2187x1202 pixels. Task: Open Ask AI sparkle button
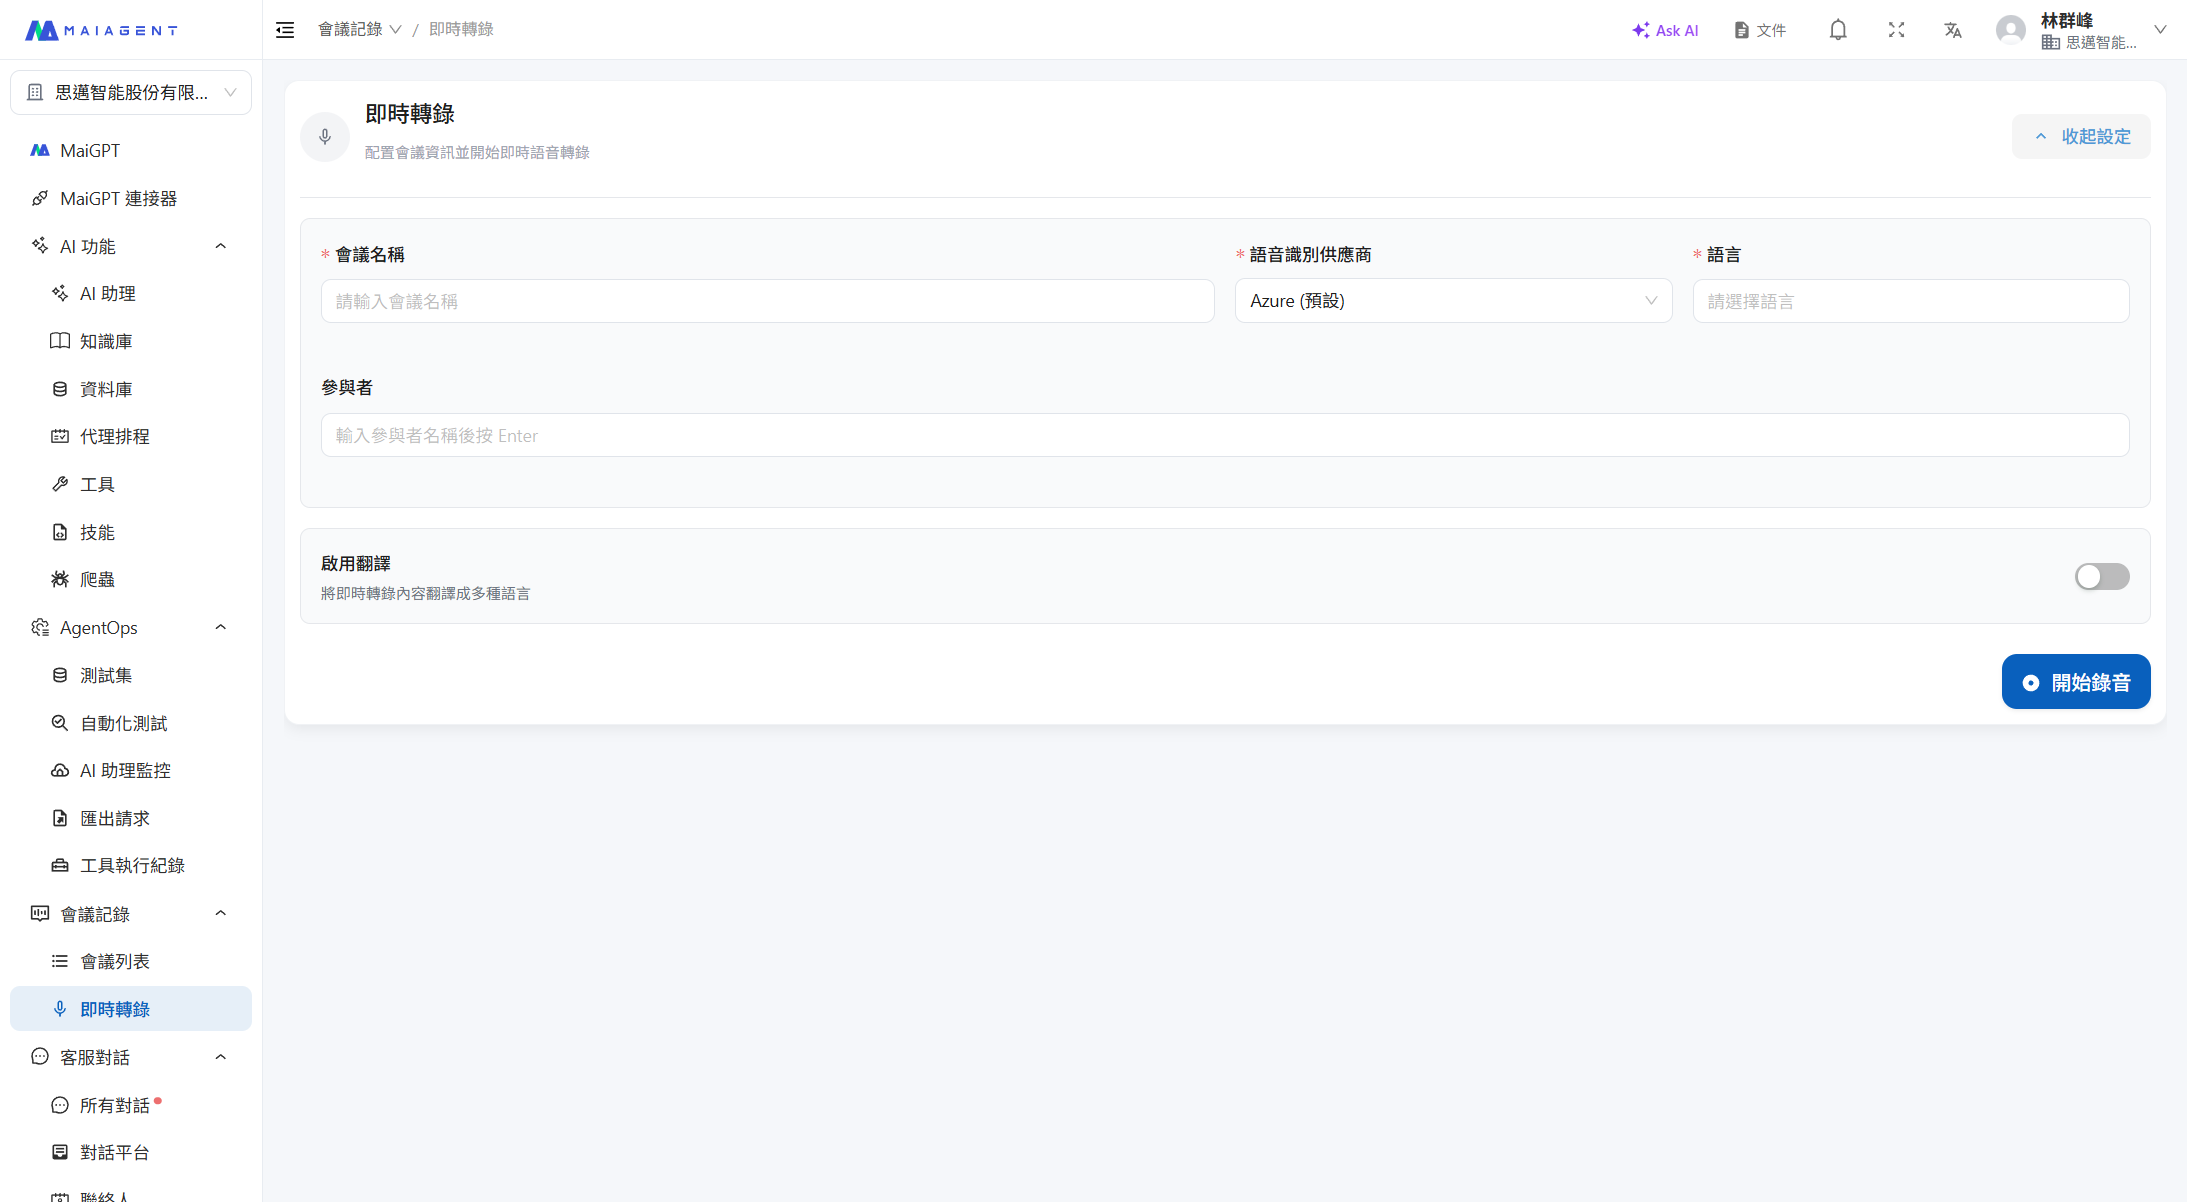1665,30
